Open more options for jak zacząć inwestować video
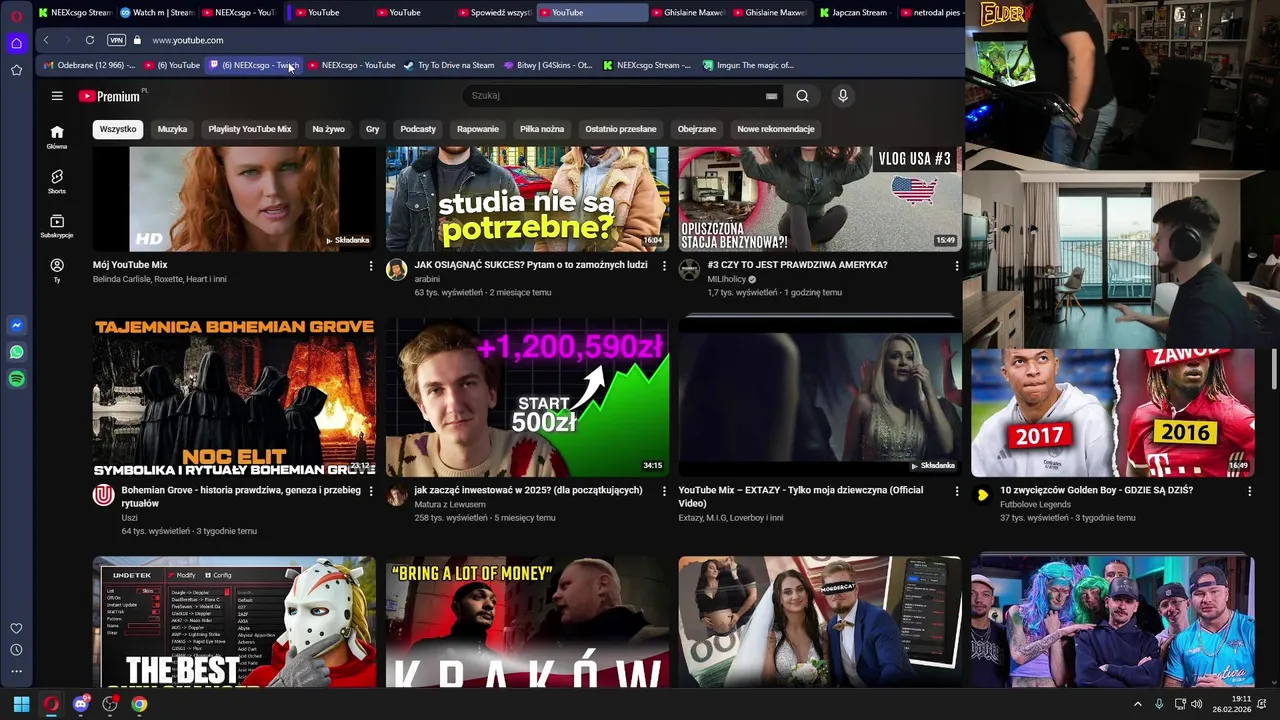This screenshot has height=720, width=1280. pyautogui.click(x=664, y=491)
